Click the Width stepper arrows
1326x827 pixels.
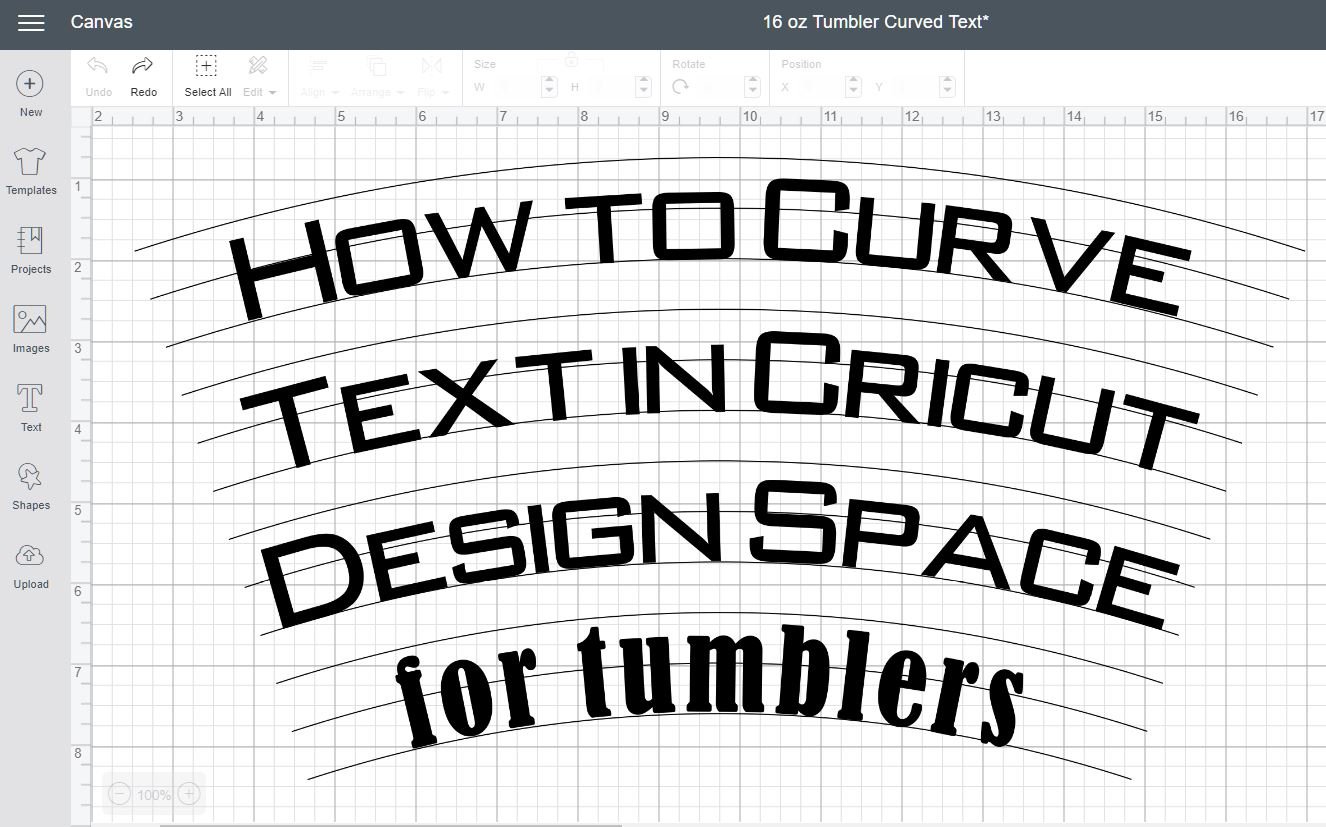[549, 88]
